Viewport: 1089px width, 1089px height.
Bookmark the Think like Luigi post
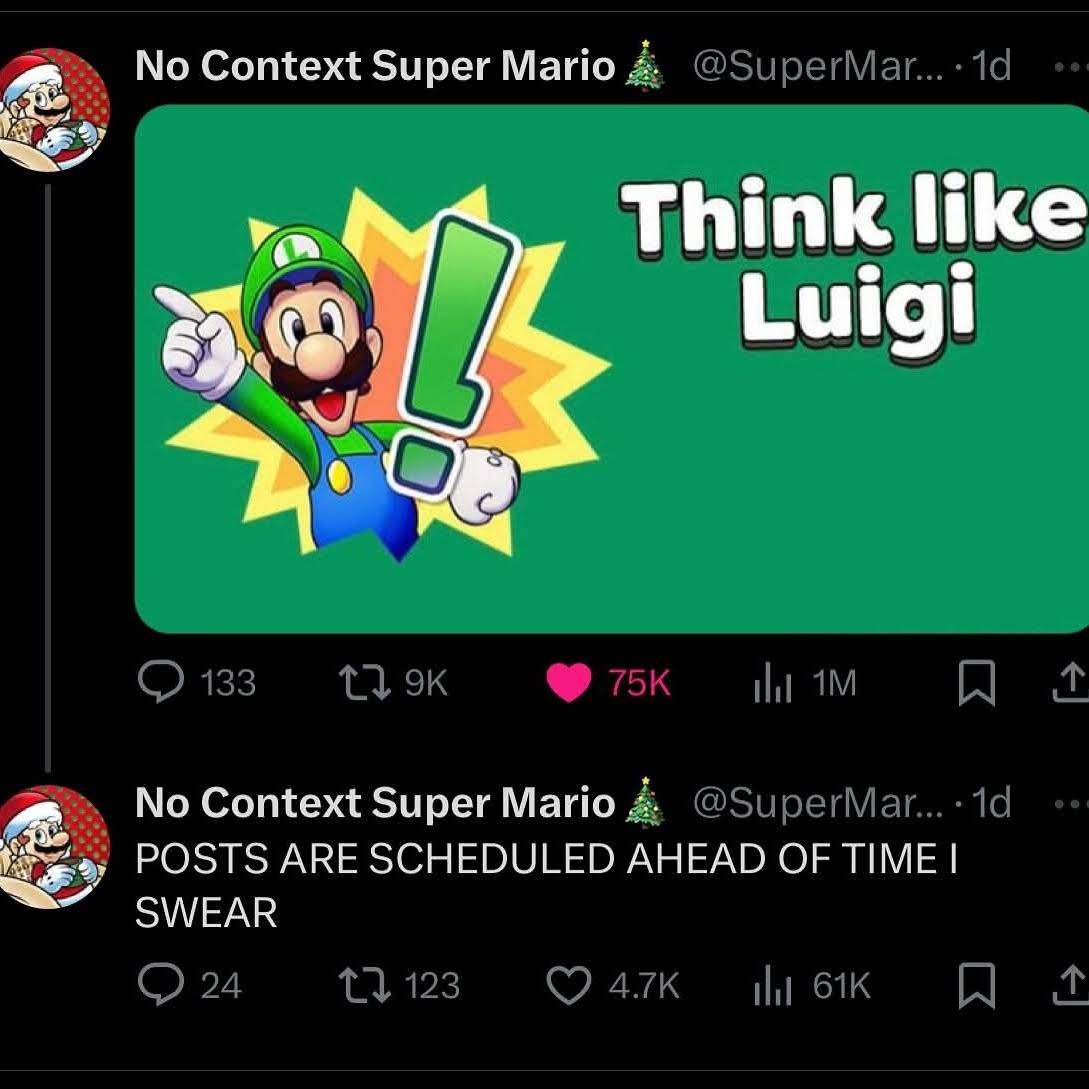[x=976, y=685]
